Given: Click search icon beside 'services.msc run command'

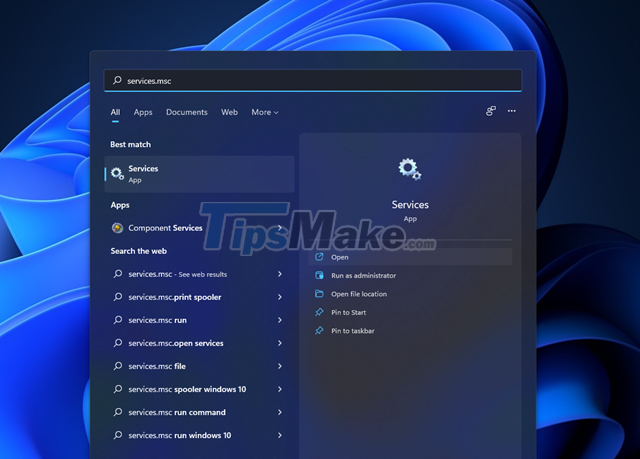Looking at the screenshot, I should 118,412.
